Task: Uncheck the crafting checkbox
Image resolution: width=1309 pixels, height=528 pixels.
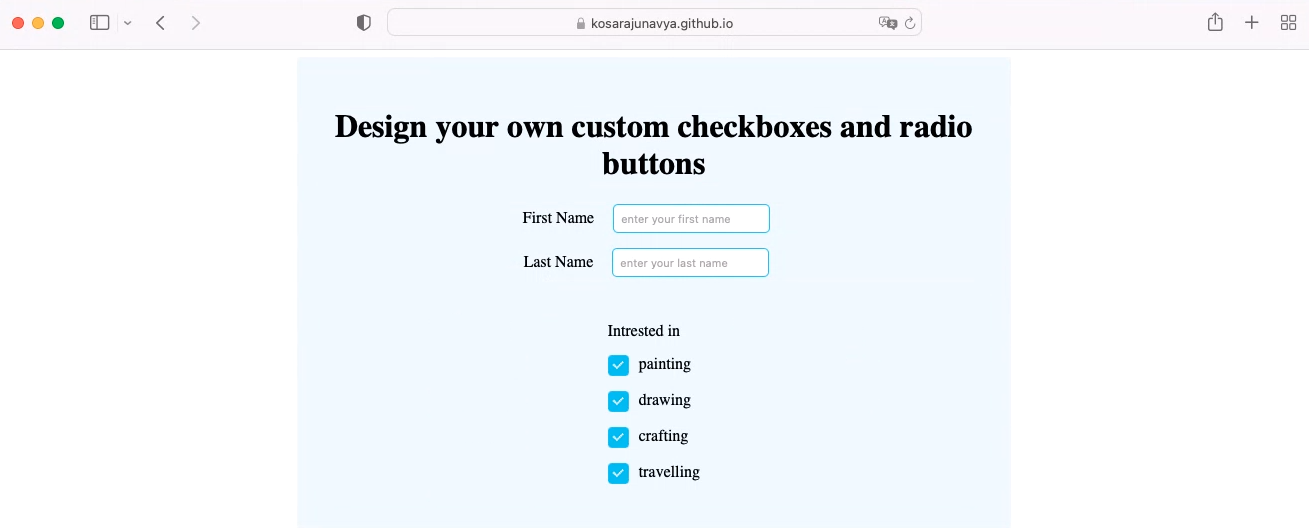Action: (x=618, y=437)
